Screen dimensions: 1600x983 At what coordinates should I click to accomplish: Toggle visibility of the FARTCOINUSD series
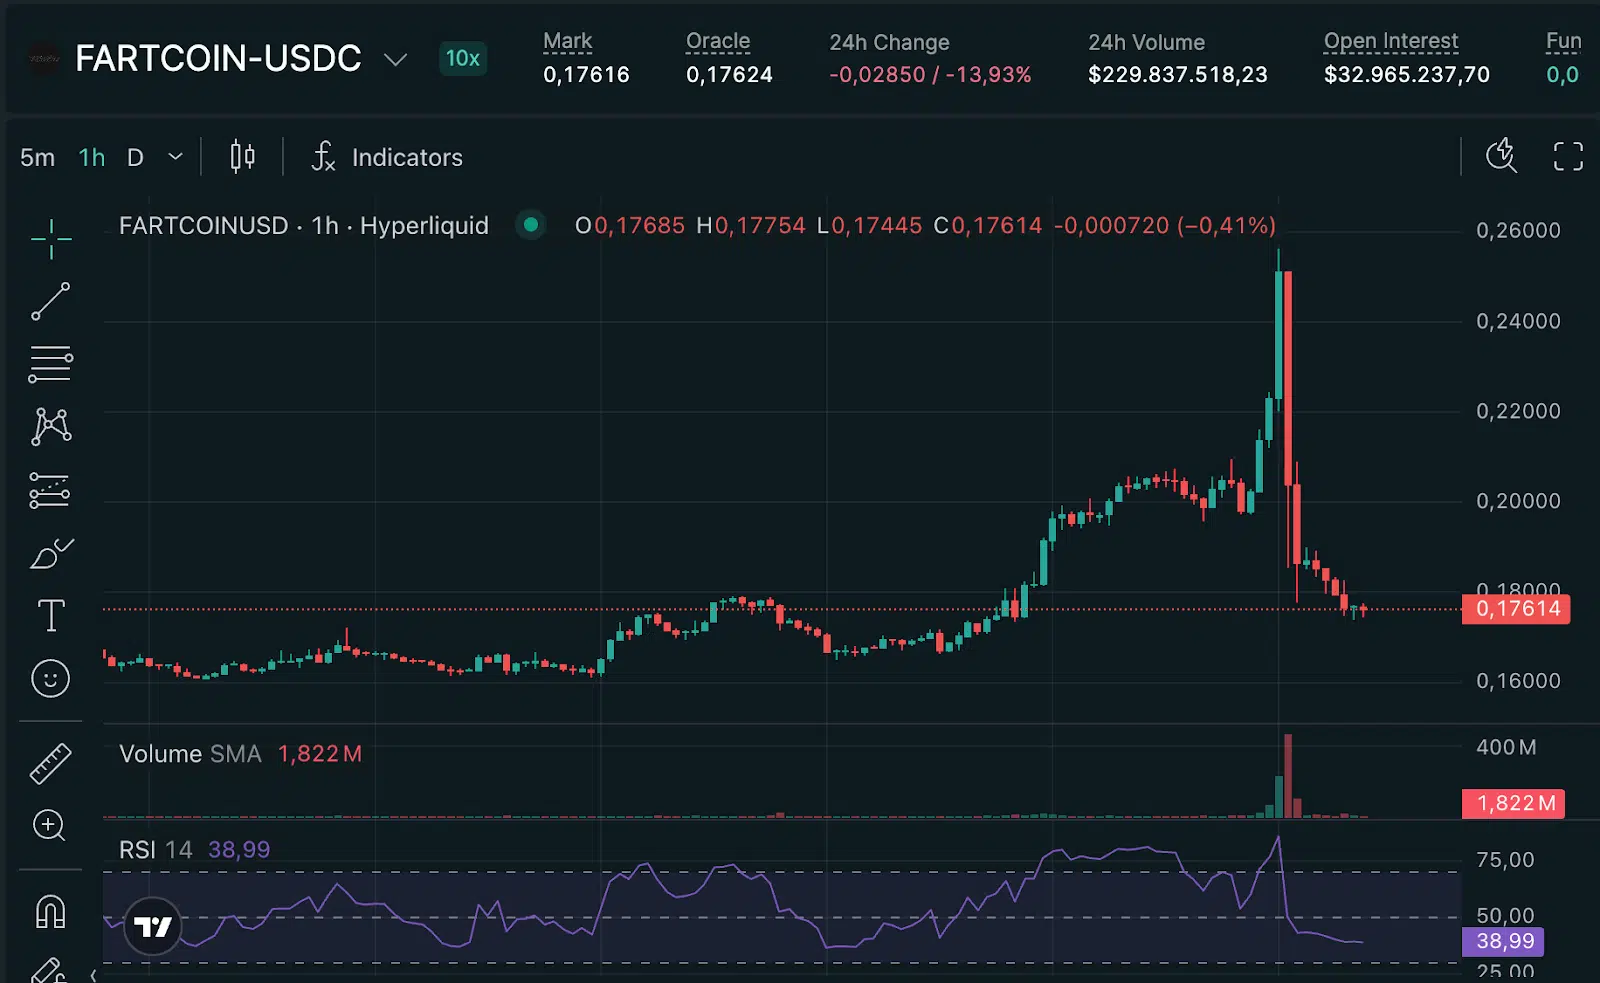pyautogui.click(x=530, y=226)
